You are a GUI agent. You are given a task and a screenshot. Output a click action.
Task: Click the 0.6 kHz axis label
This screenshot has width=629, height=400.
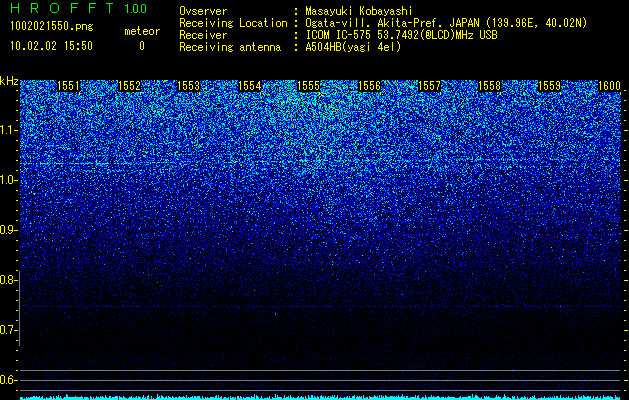pos(8,380)
